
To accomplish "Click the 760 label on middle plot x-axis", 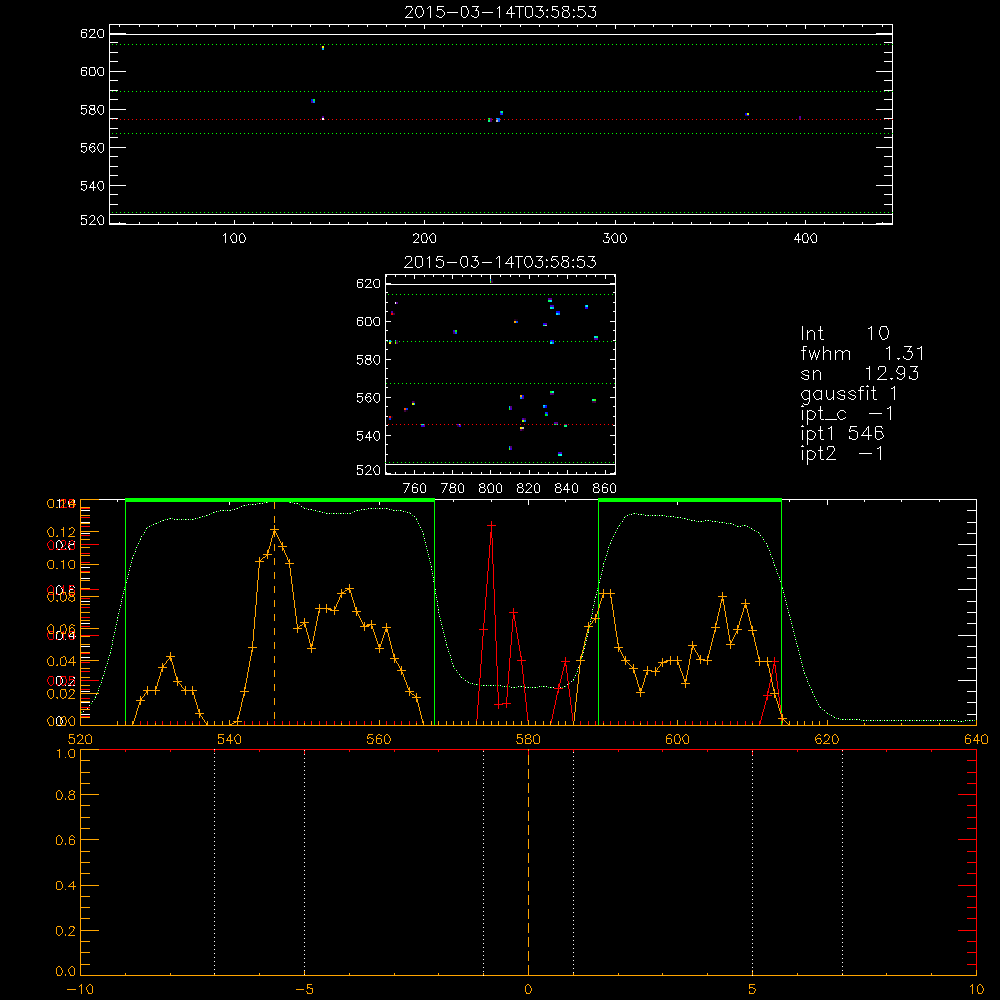I will click(415, 489).
